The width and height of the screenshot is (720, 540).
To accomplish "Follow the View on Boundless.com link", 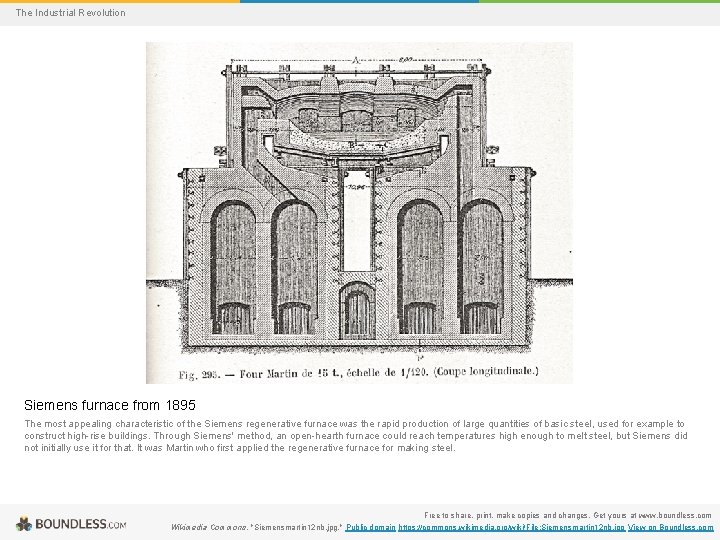I will [x=670, y=528].
